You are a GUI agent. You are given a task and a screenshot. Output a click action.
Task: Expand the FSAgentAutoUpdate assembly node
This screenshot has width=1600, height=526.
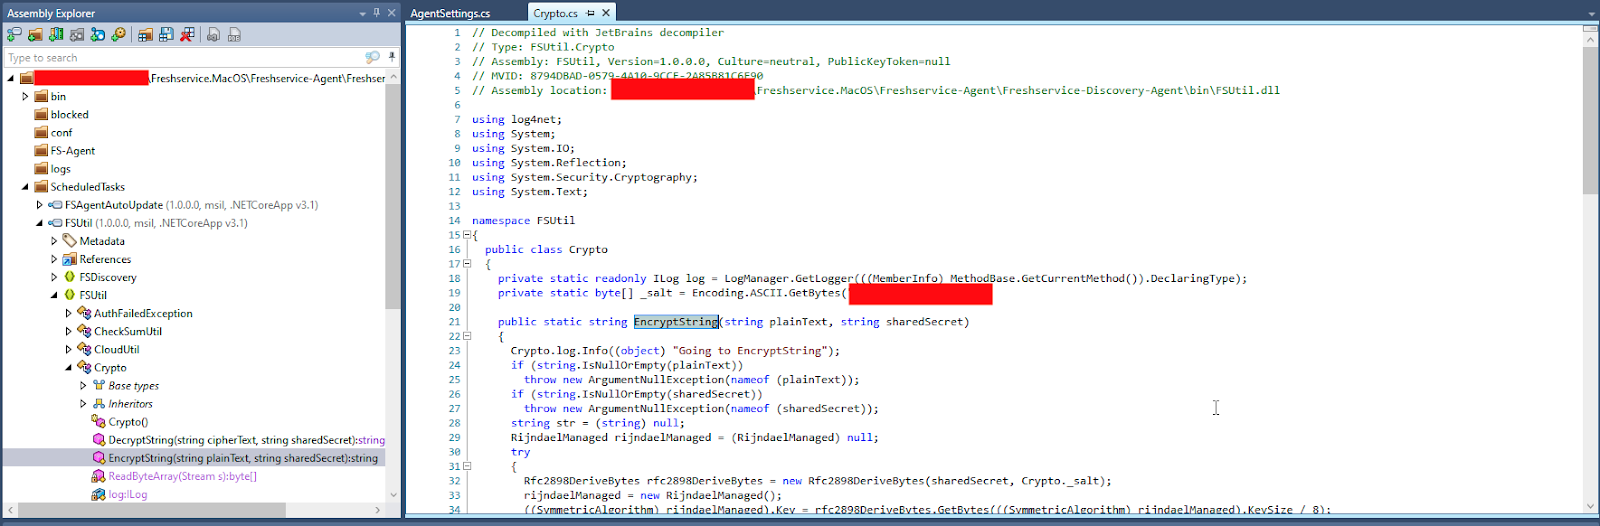click(40, 205)
